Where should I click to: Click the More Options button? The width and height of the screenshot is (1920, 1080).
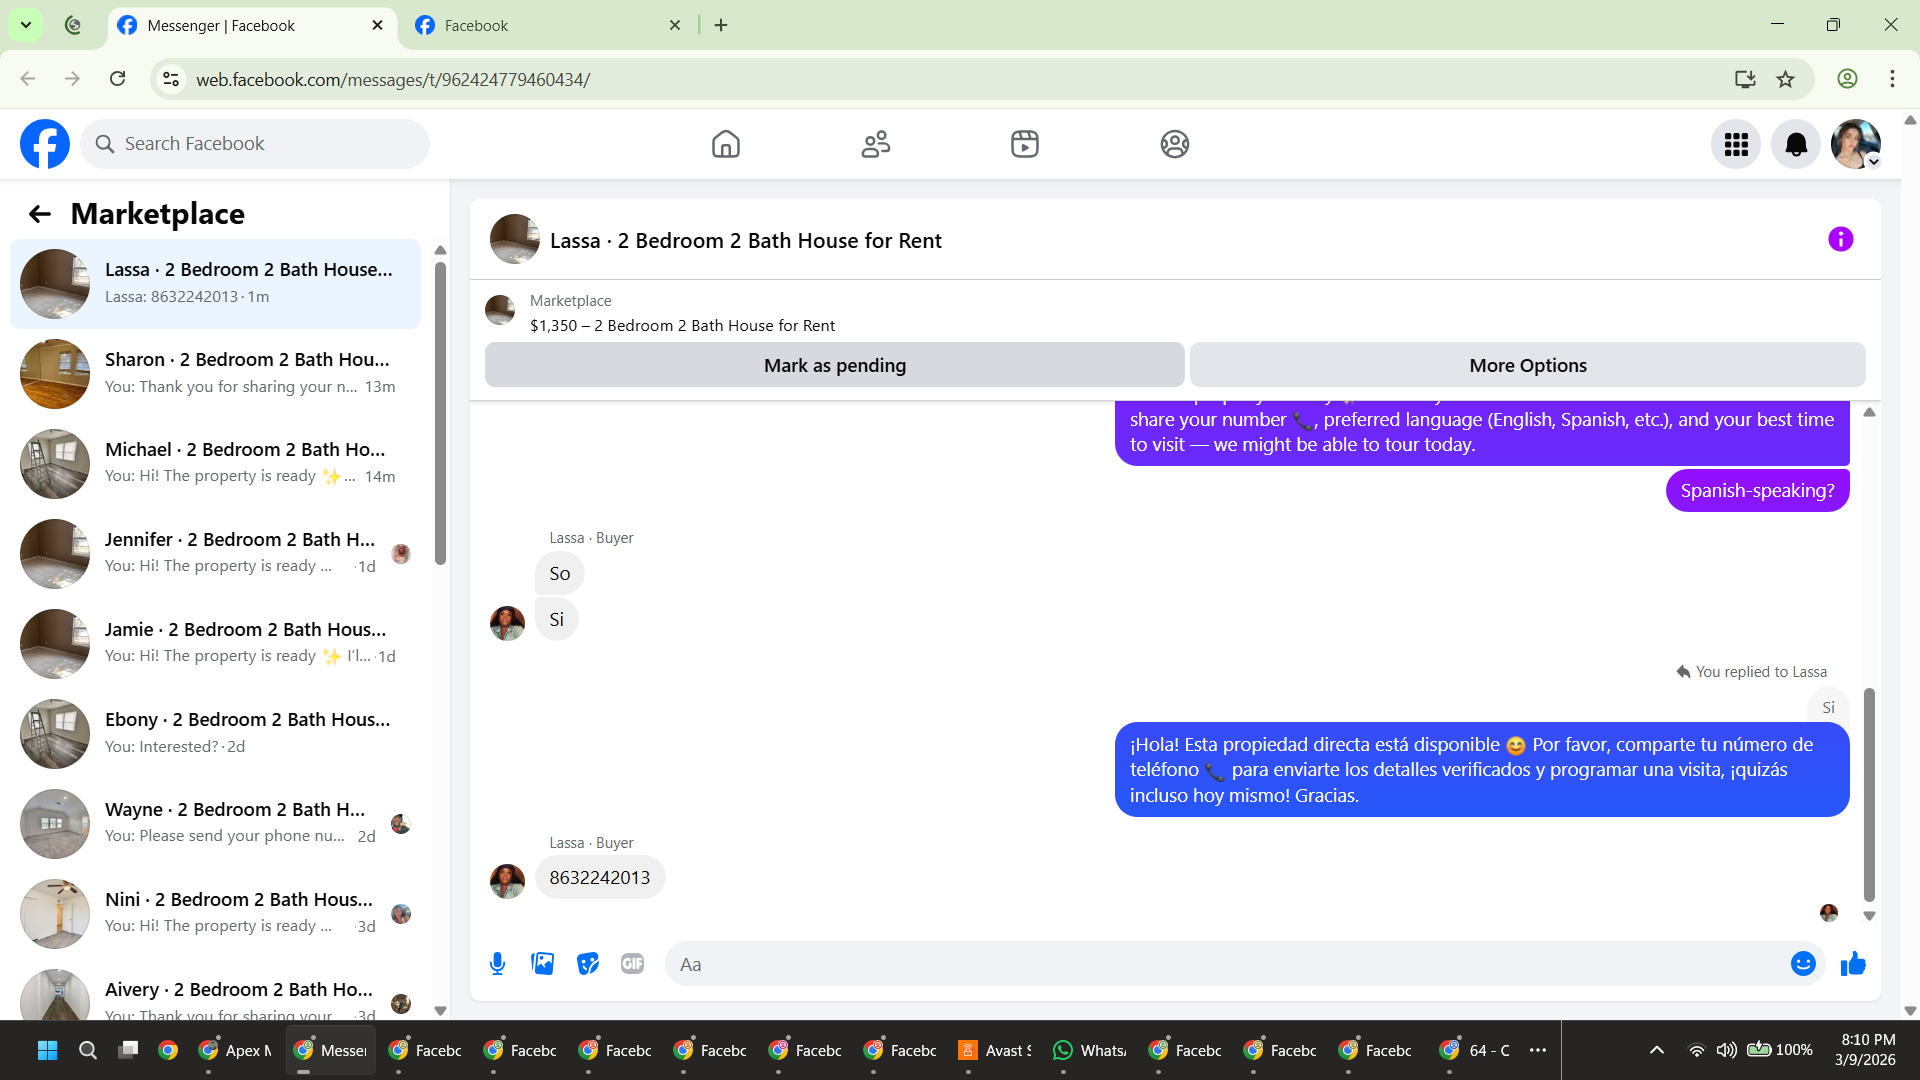pos(1527,366)
